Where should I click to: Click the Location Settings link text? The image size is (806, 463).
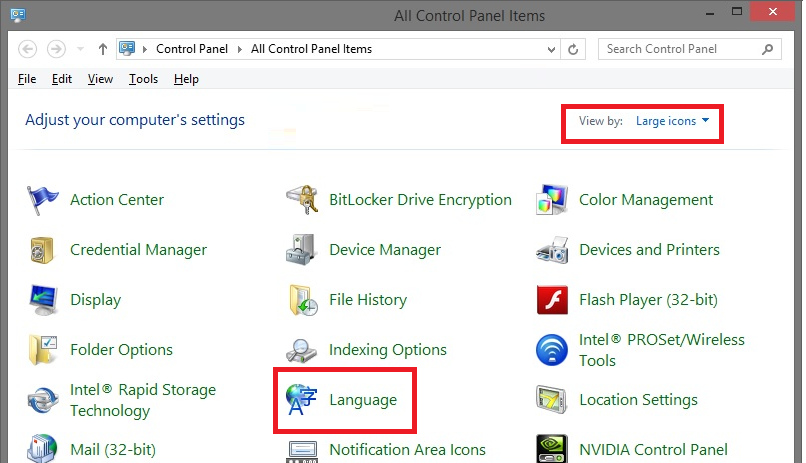tap(638, 400)
